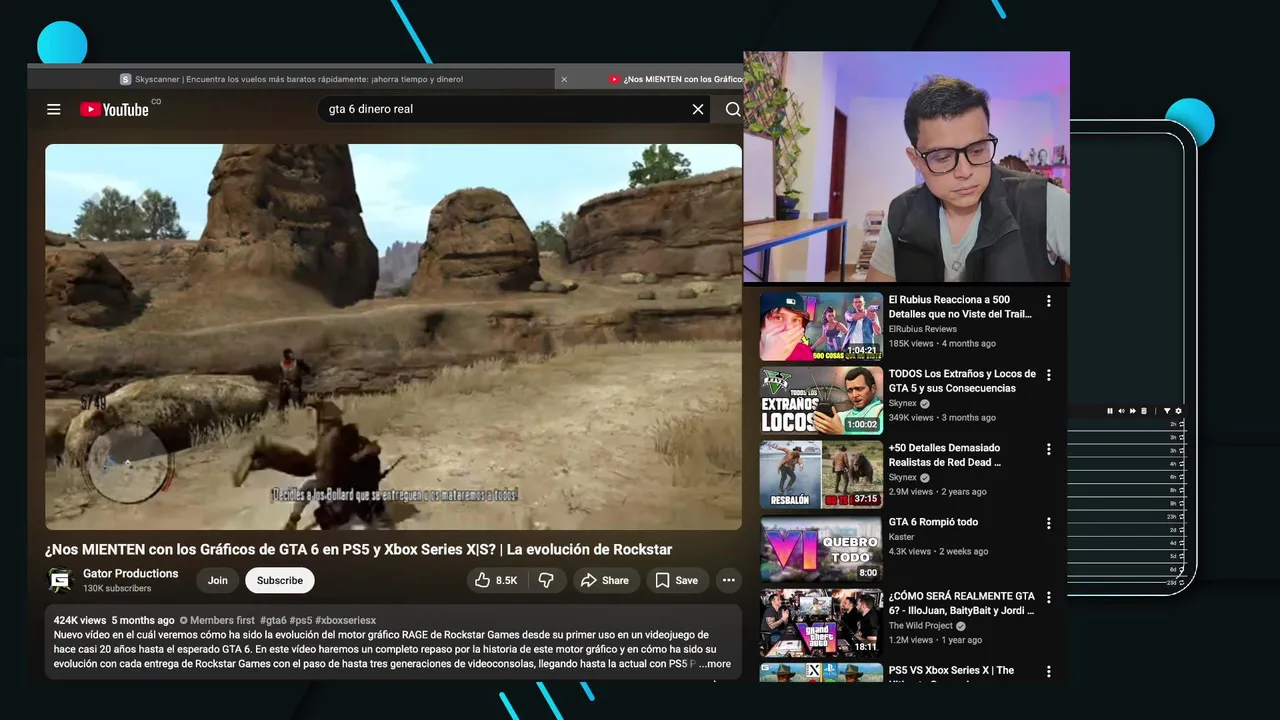Open '+50 Detalles Demasiado Realistas' video thumbnail
Image resolution: width=1280 pixels, height=720 pixels.
821,474
